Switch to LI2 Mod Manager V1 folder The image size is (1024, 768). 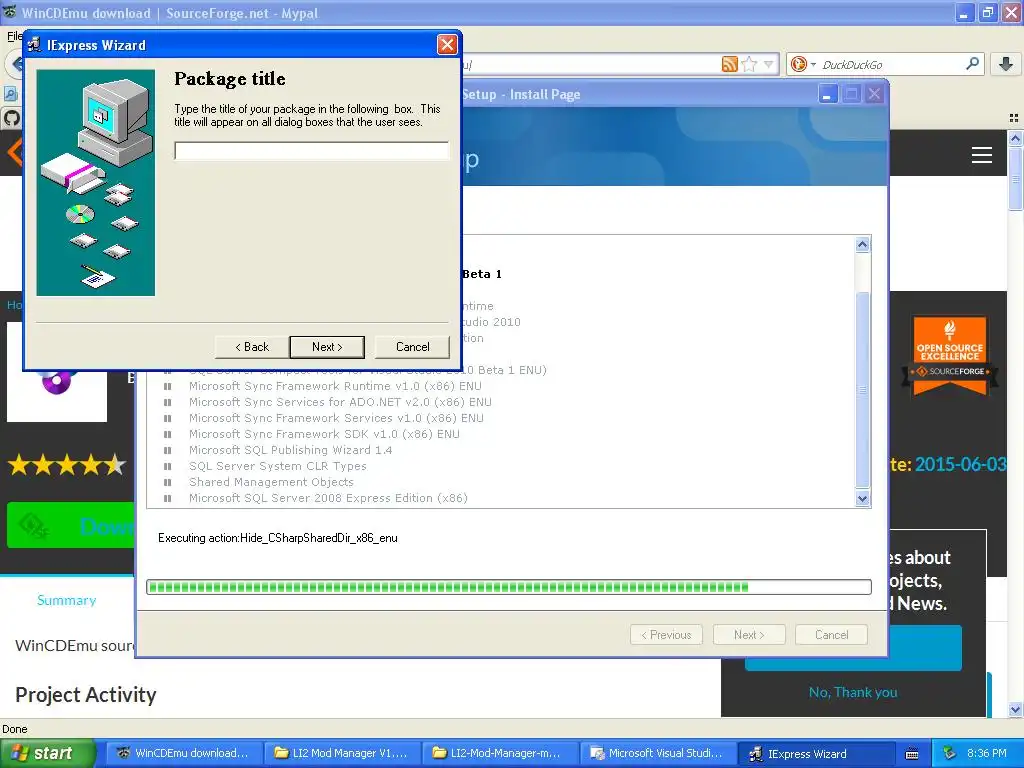pyautogui.click(x=341, y=753)
